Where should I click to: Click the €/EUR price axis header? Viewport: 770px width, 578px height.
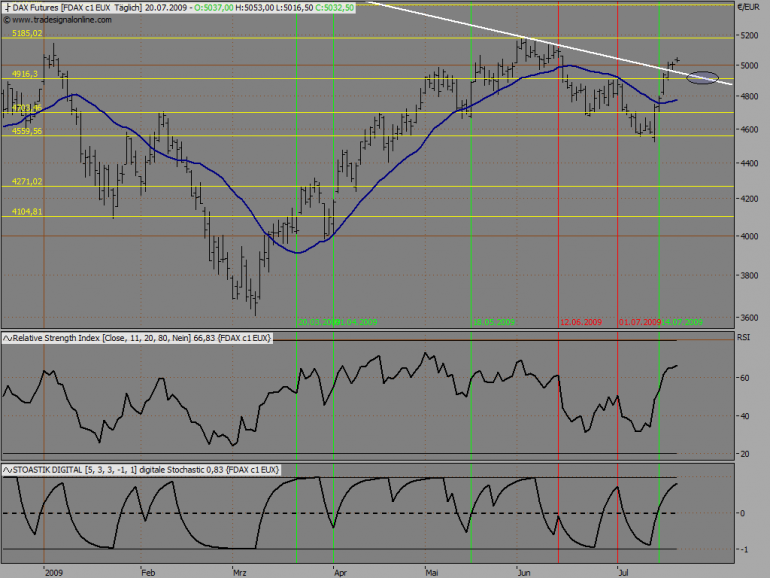(x=748, y=7)
